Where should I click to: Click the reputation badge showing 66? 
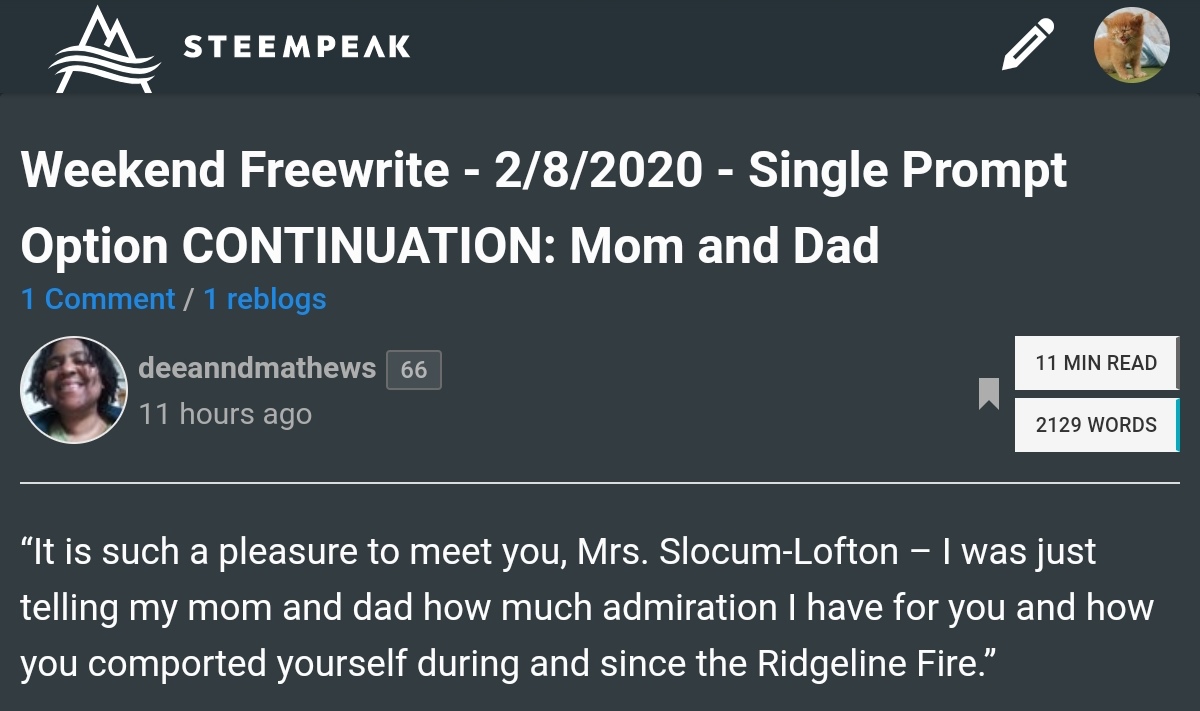(x=414, y=370)
